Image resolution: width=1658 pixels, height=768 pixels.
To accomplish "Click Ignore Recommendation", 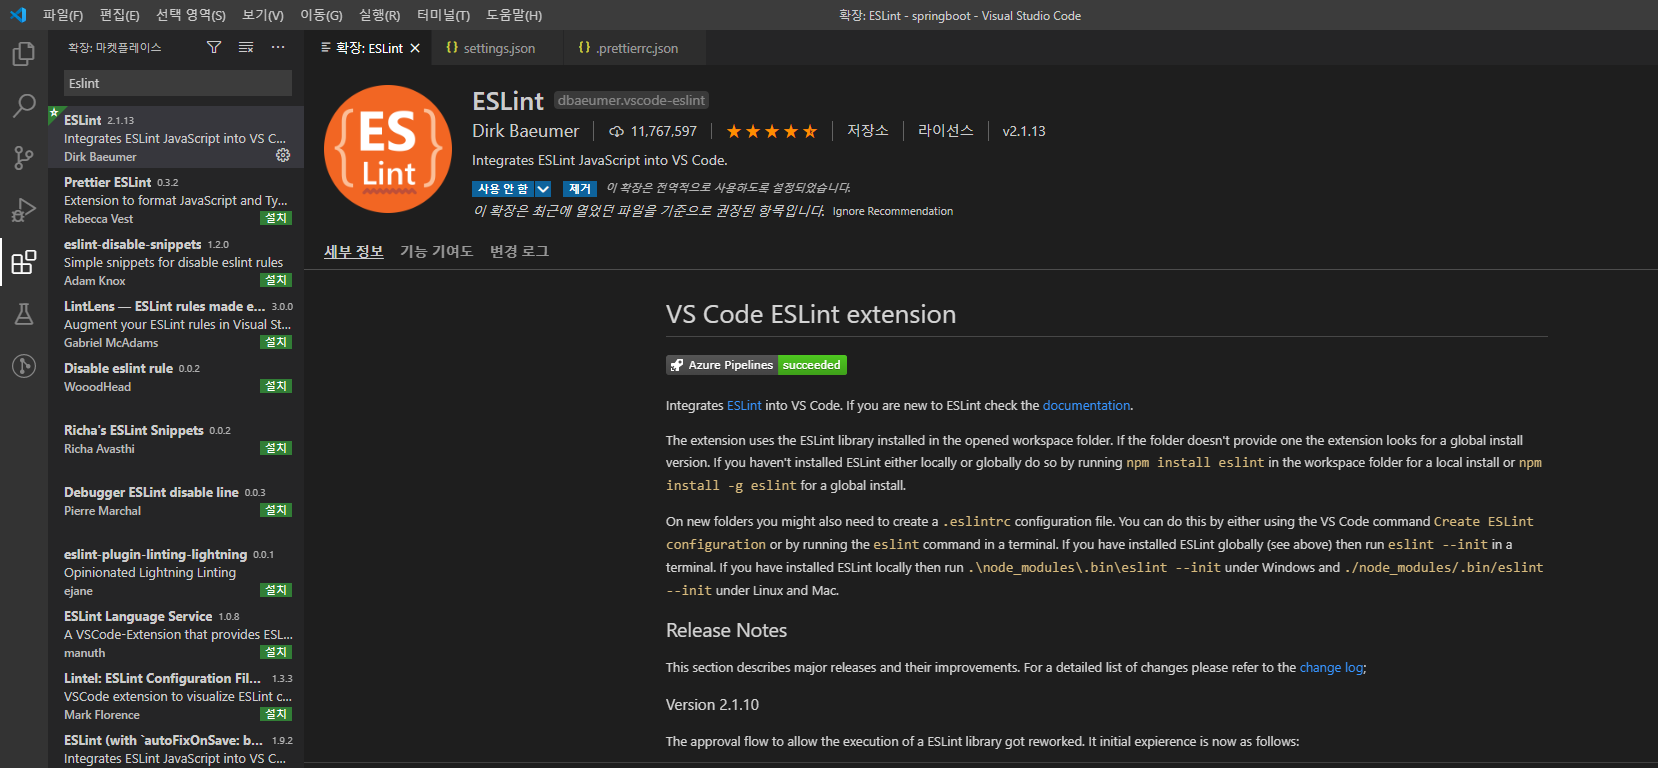I will 893,211.
